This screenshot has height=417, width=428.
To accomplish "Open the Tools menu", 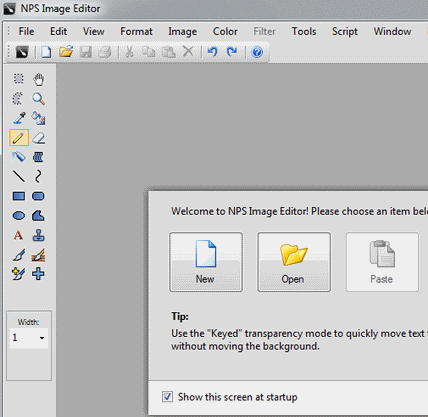I will coord(304,31).
